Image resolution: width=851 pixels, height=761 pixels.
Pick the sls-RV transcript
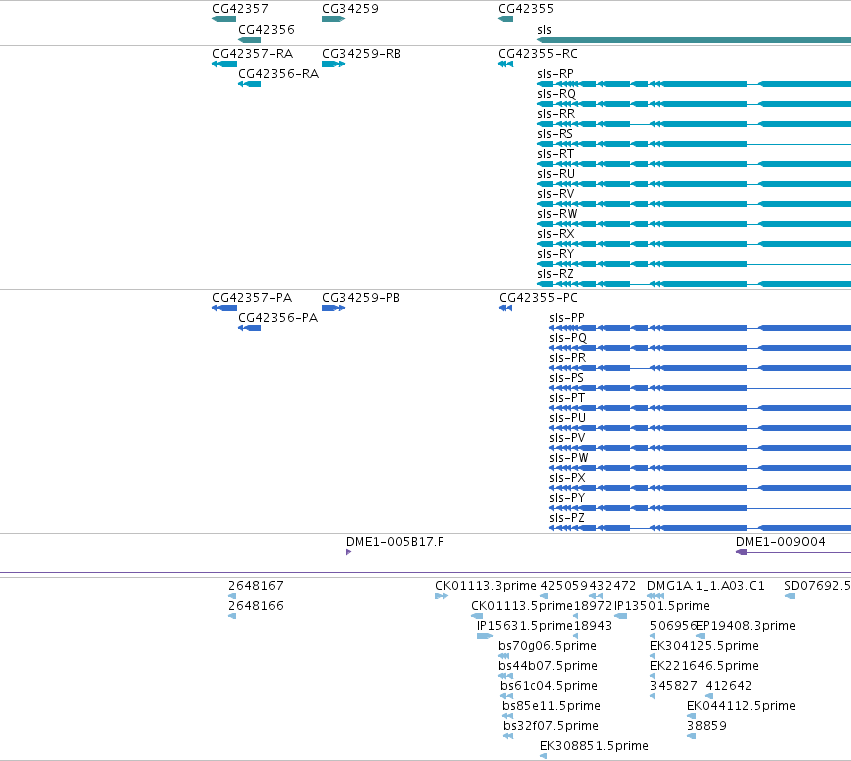[694, 204]
